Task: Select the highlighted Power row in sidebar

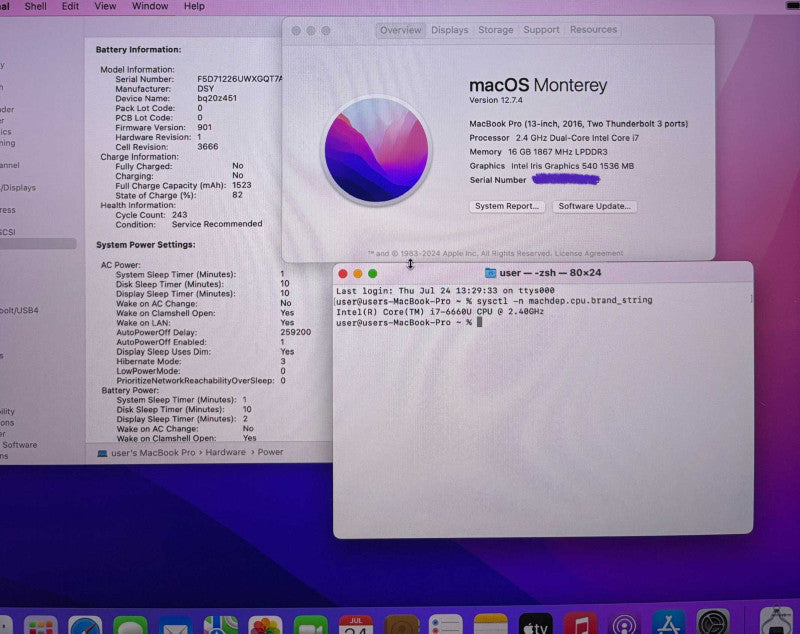Action: (38, 244)
